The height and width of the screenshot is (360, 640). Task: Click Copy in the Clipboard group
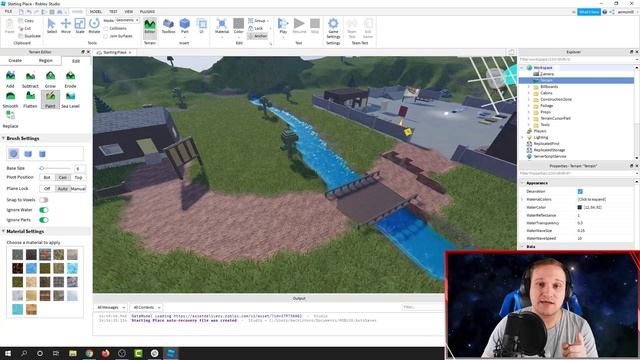tap(26, 20)
